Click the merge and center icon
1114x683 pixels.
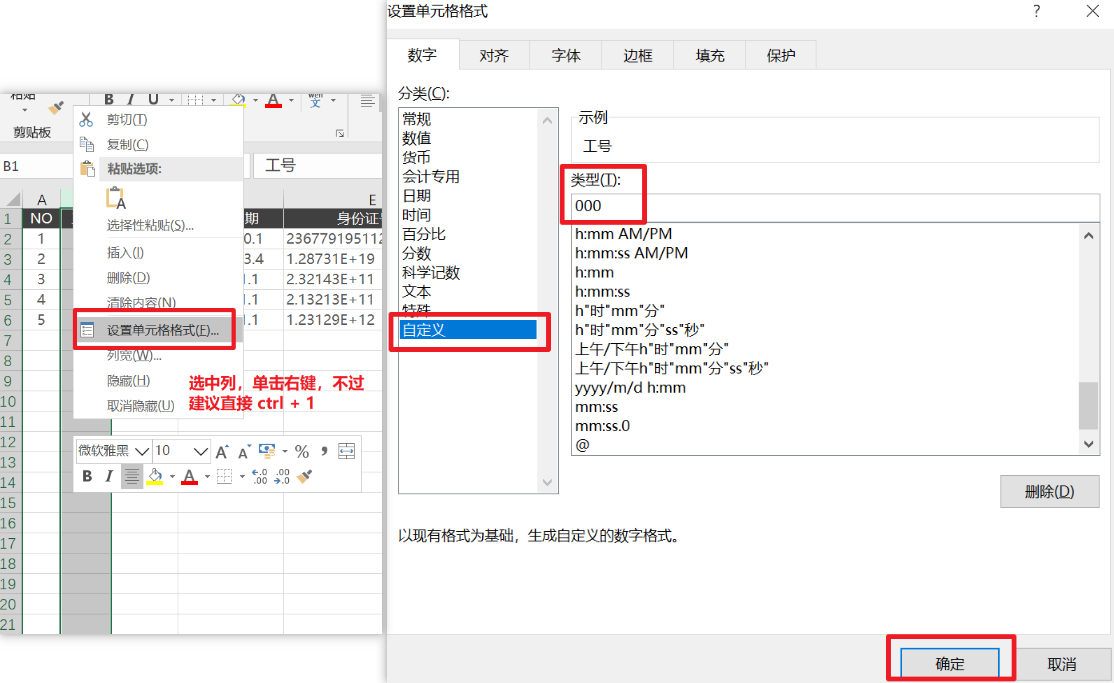pos(346,451)
